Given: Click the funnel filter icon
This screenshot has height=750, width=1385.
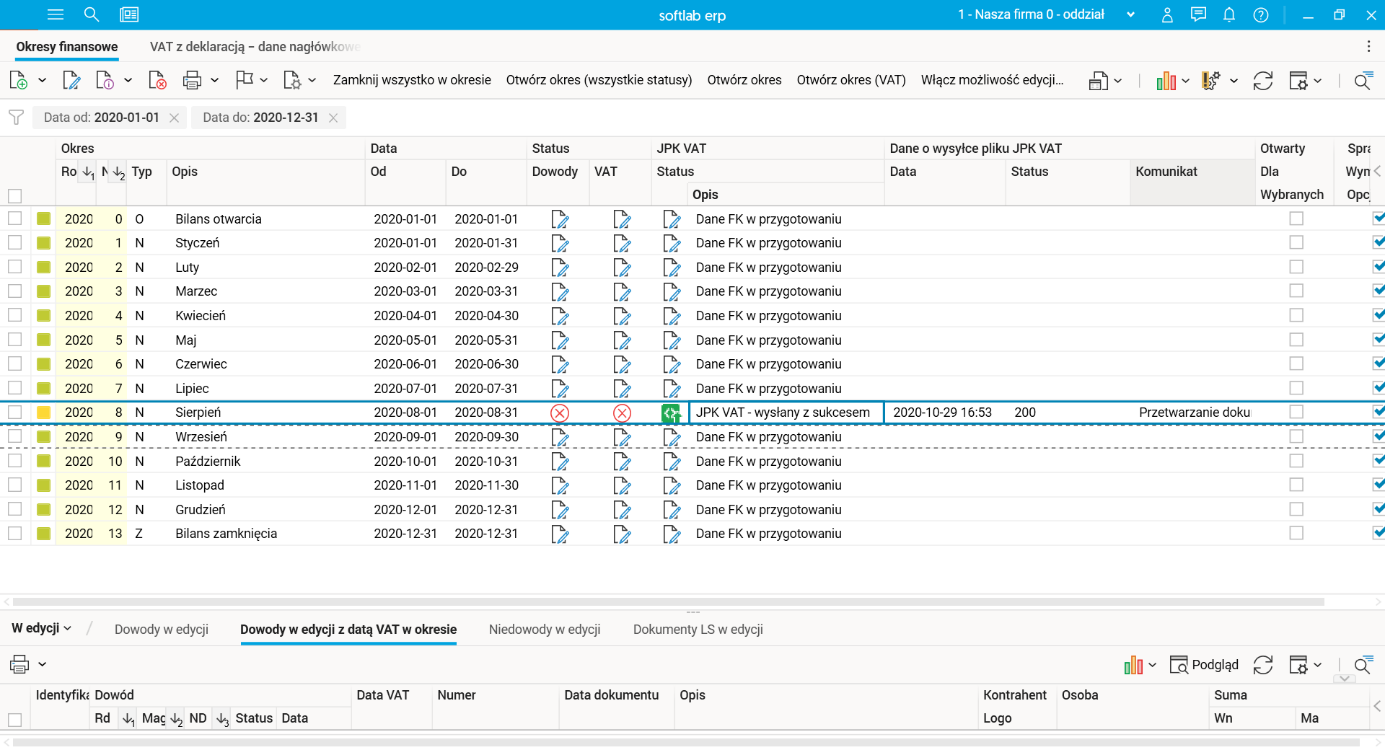Looking at the screenshot, I should pos(16,117).
